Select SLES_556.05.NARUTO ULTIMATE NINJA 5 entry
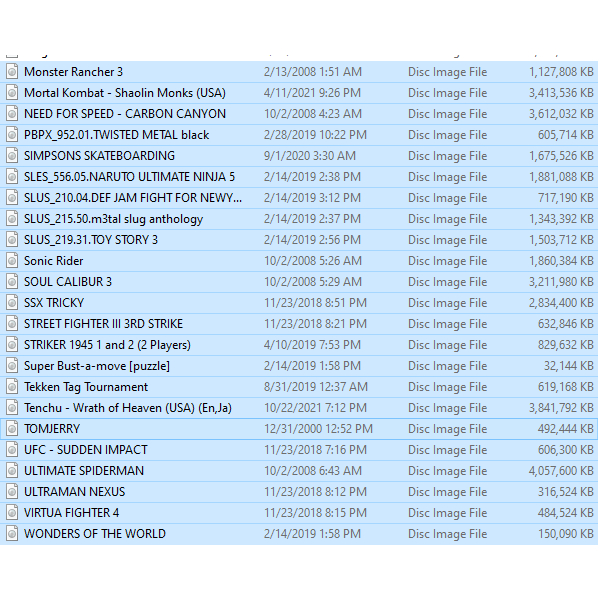Screen dimensions: 602x602 [129, 177]
